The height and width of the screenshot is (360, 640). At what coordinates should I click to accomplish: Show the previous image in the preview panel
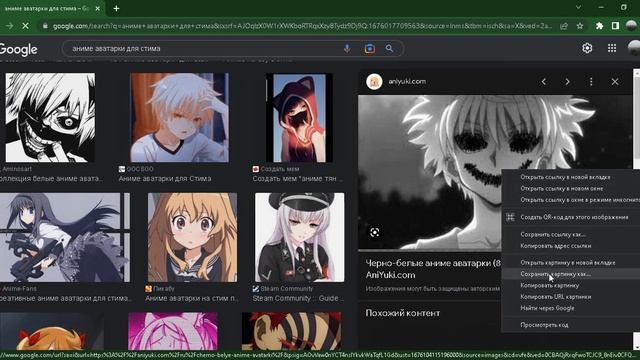(x=544, y=82)
